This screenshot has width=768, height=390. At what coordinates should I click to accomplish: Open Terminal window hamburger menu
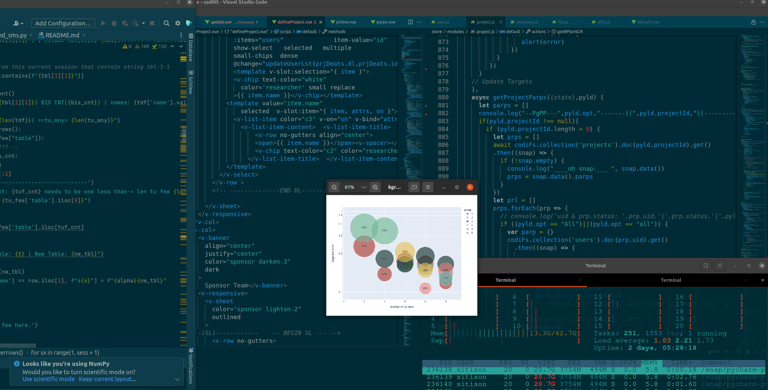(x=720, y=266)
